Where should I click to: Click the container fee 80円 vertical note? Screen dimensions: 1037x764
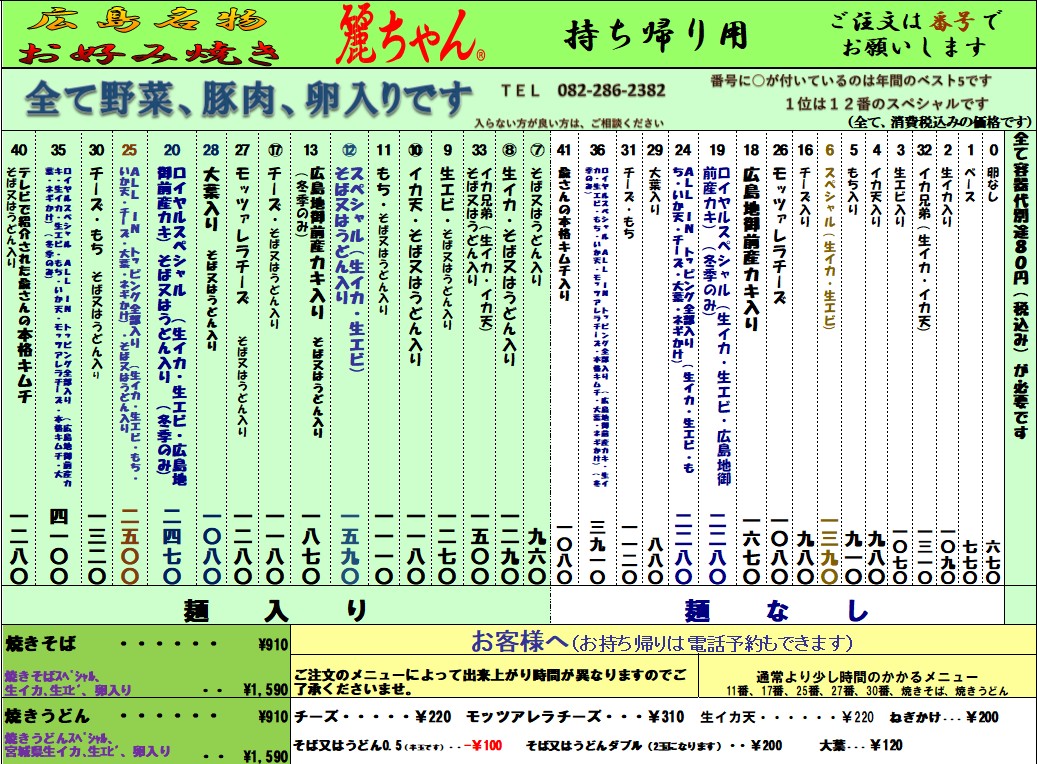(1020, 286)
